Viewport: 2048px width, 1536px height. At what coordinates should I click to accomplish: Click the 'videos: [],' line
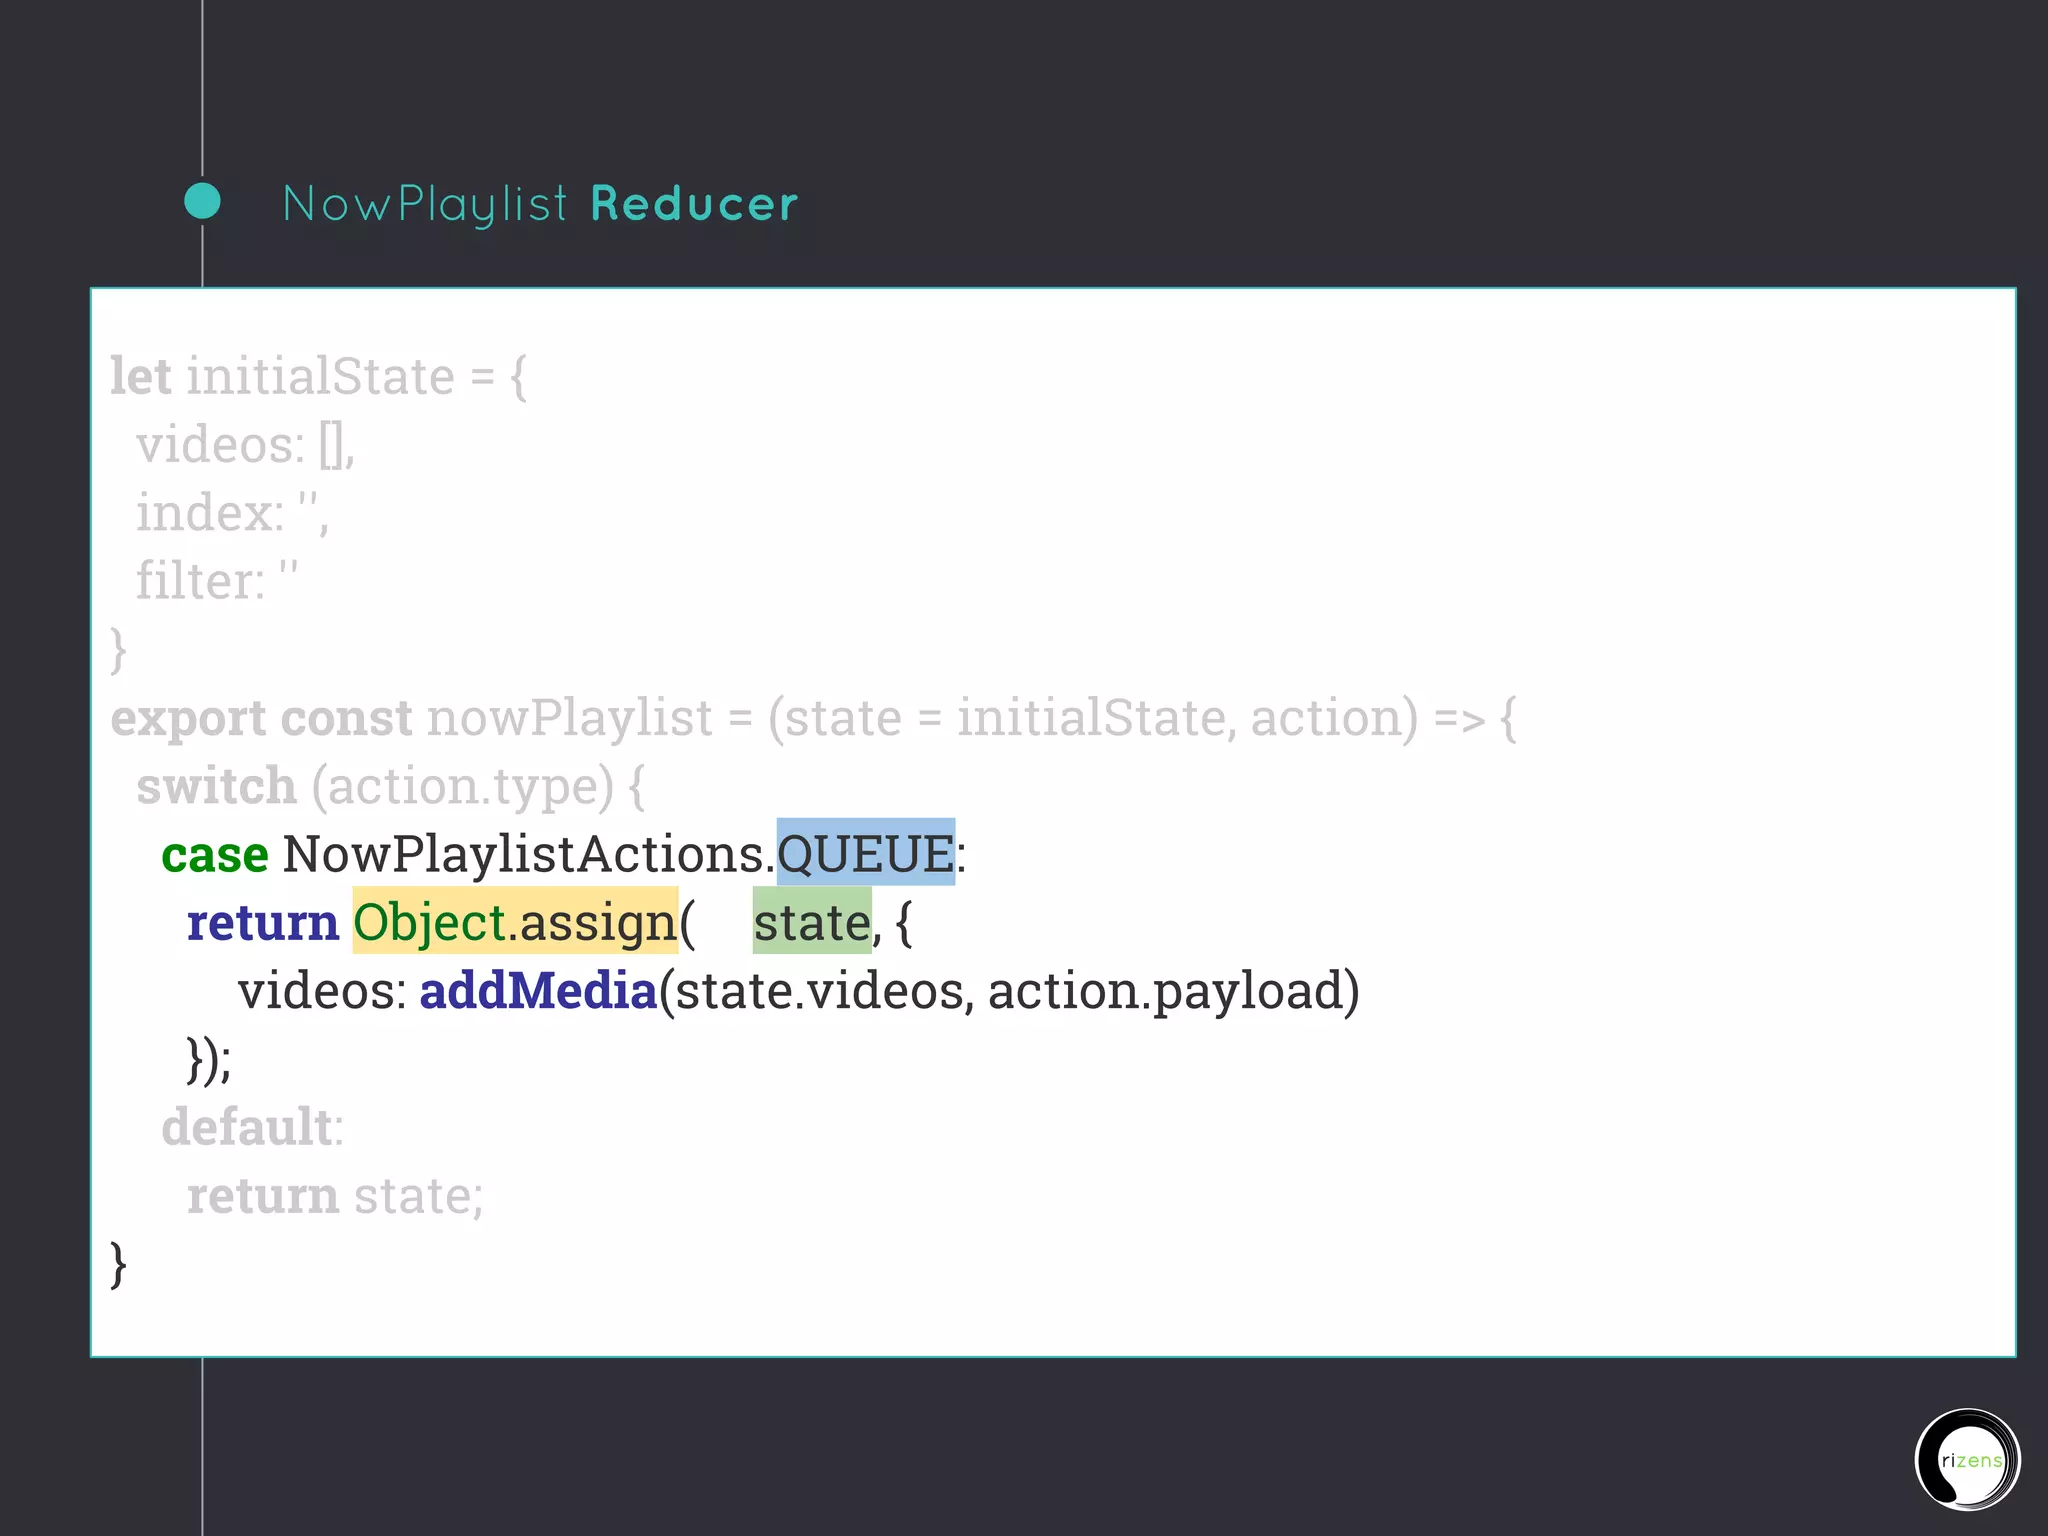pos(246,445)
